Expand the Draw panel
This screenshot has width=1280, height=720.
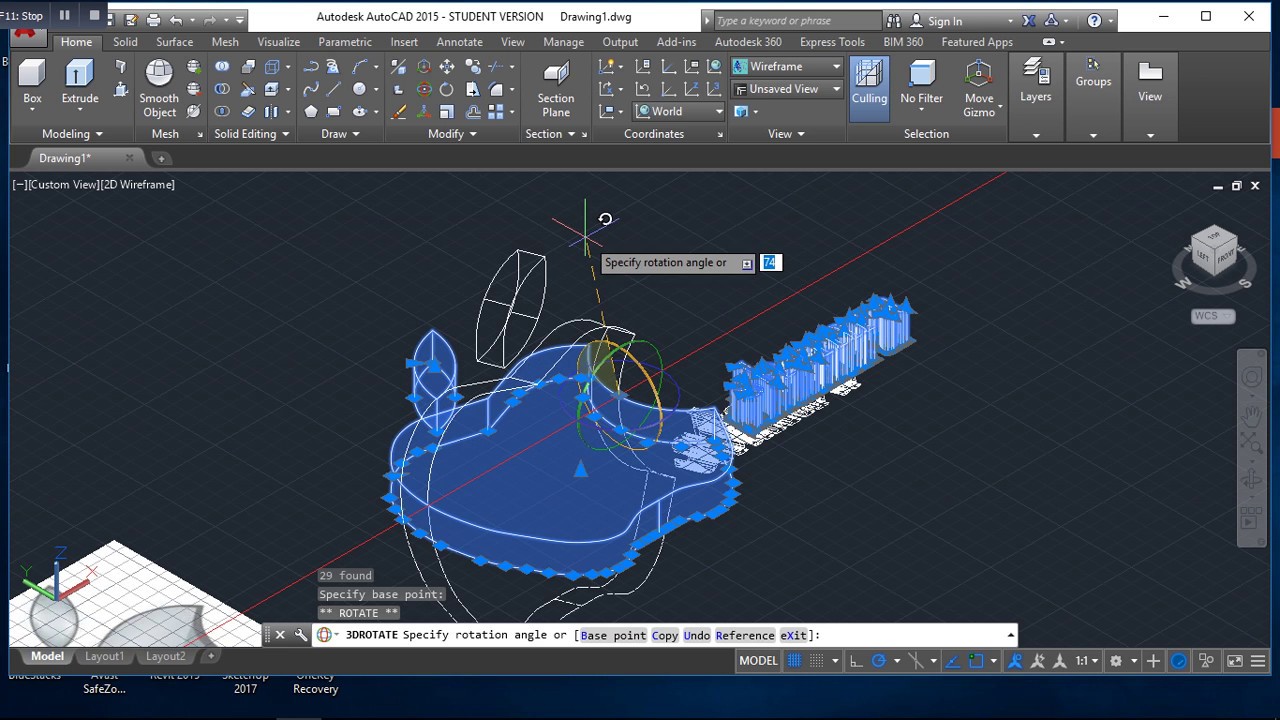point(340,134)
